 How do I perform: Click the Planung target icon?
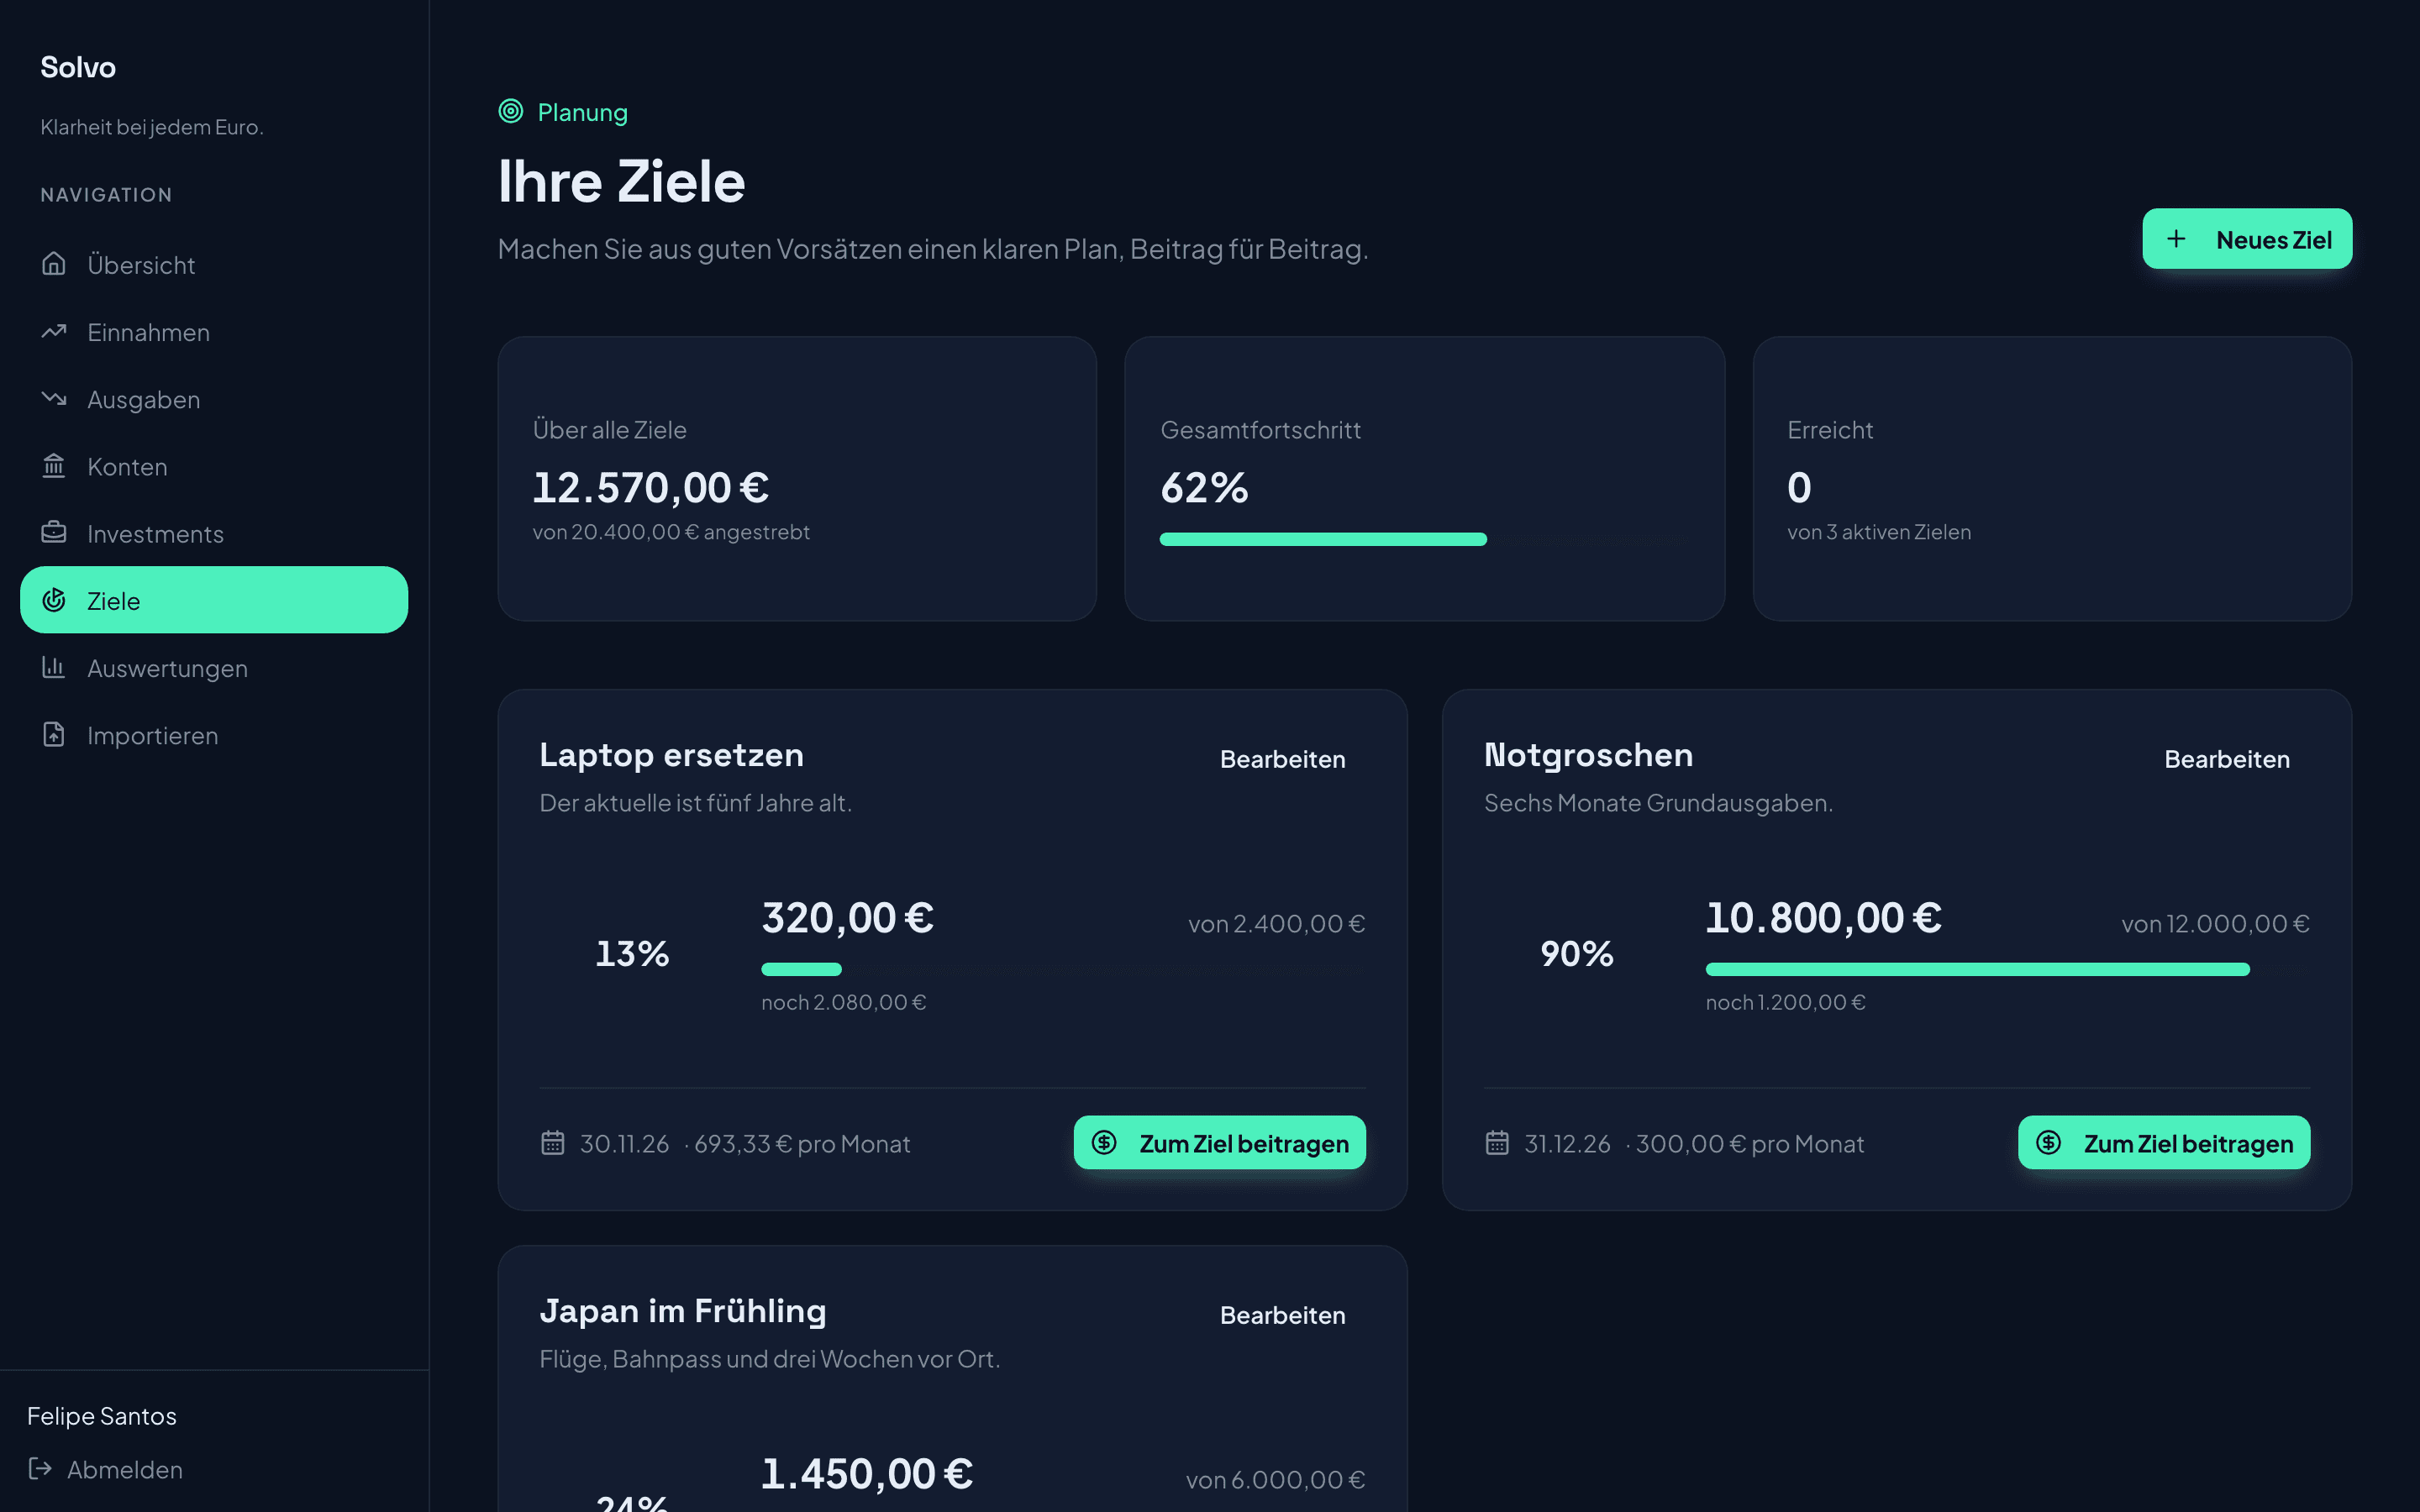[511, 111]
